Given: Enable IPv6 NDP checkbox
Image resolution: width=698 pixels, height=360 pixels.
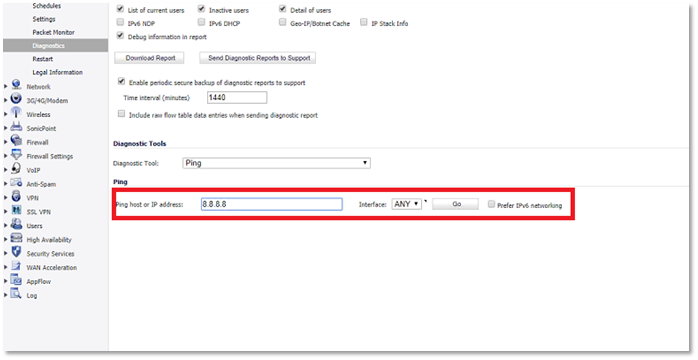Looking at the screenshot, I should click(x=120, y=22).
